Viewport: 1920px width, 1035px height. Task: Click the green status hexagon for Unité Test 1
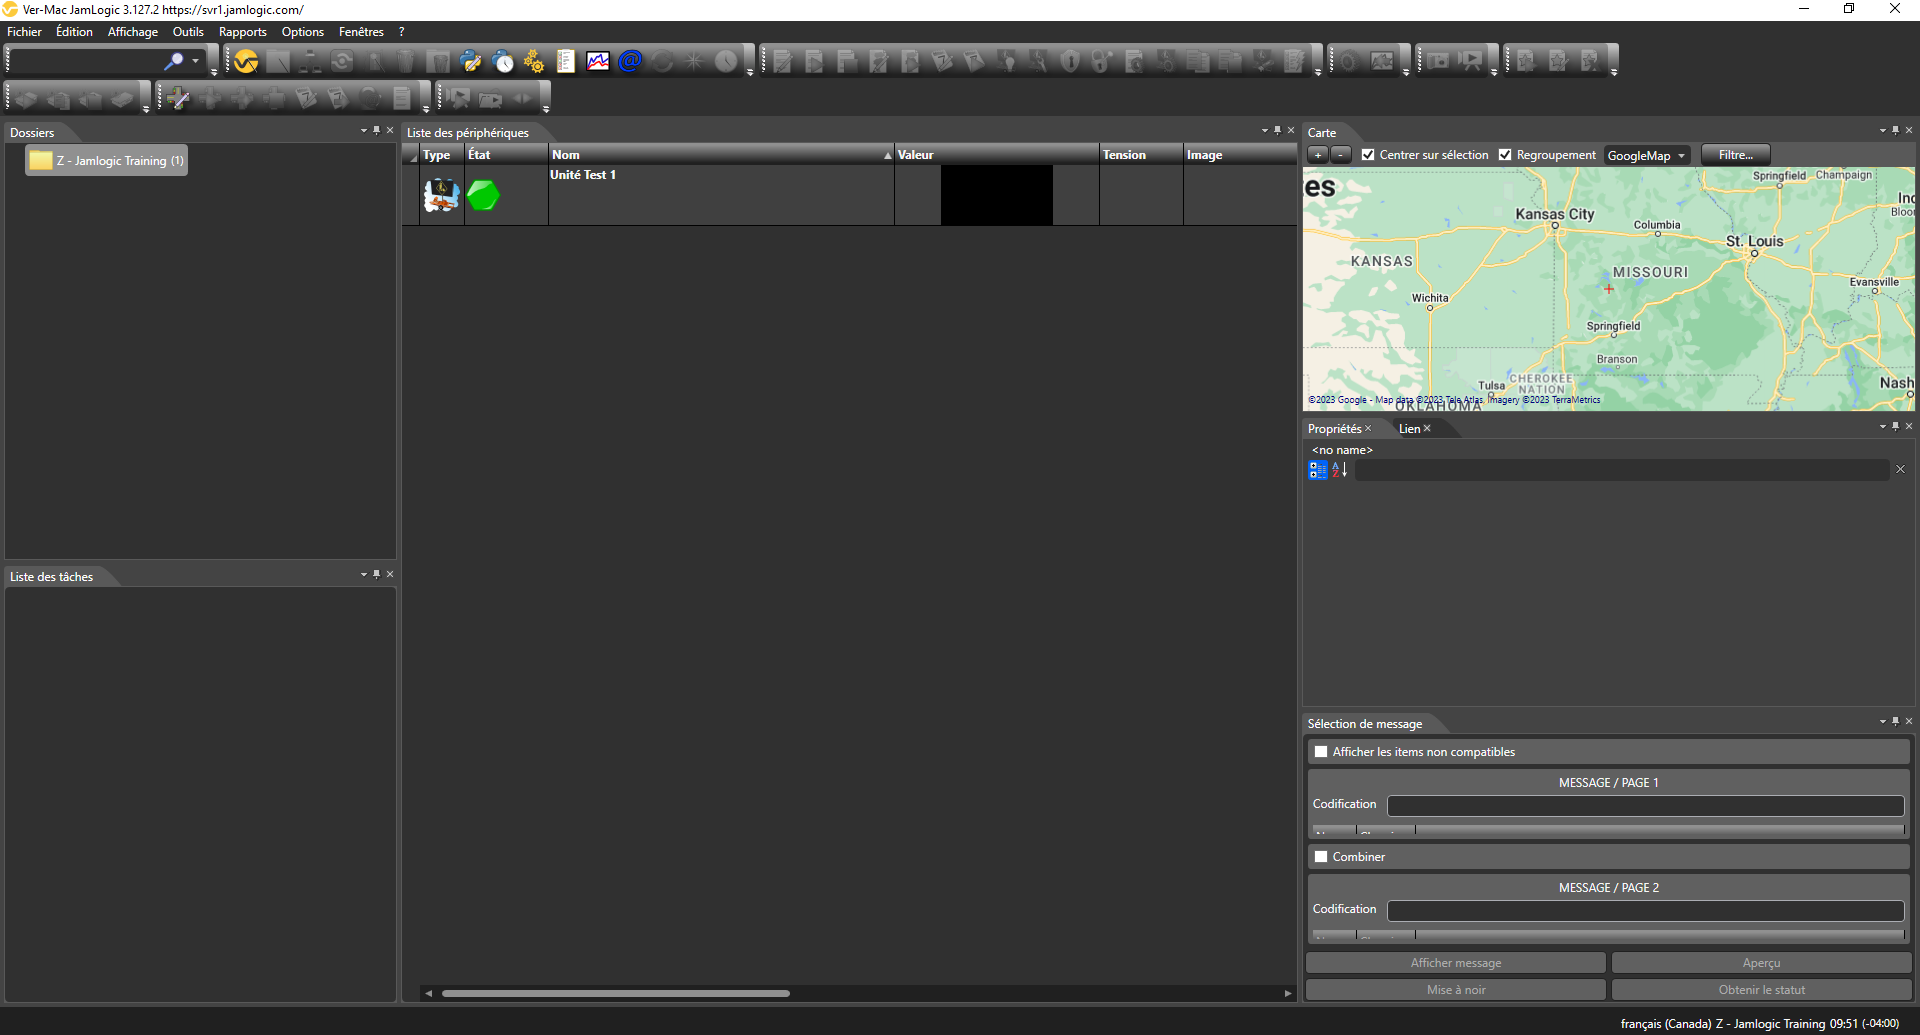tap(483, 196)
